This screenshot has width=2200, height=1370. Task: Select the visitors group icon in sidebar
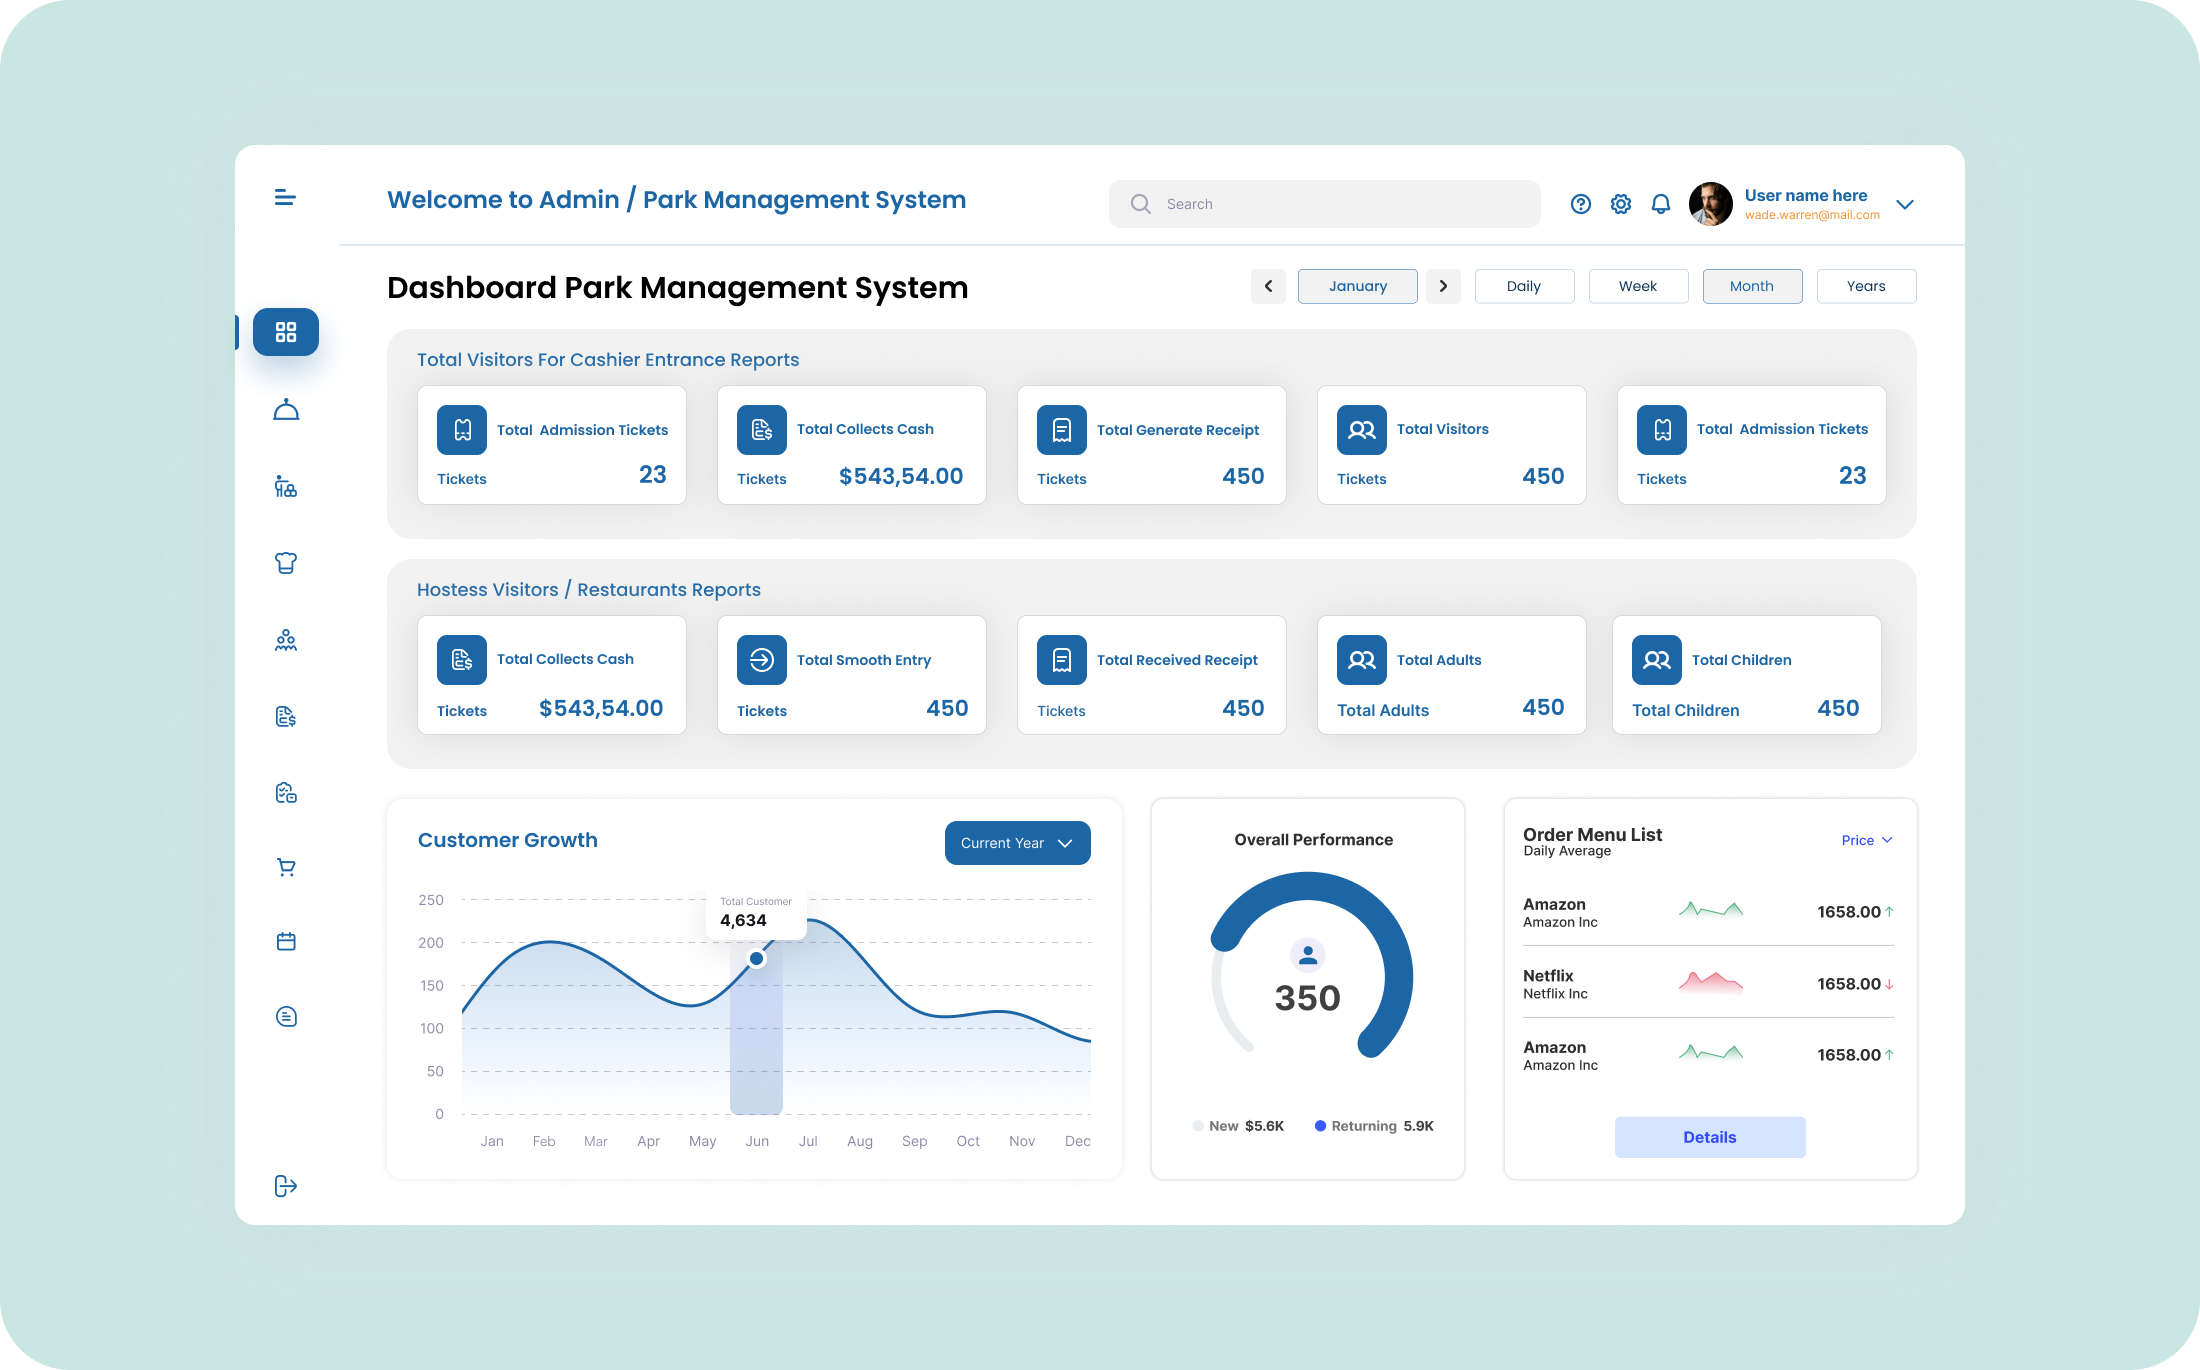286,640
